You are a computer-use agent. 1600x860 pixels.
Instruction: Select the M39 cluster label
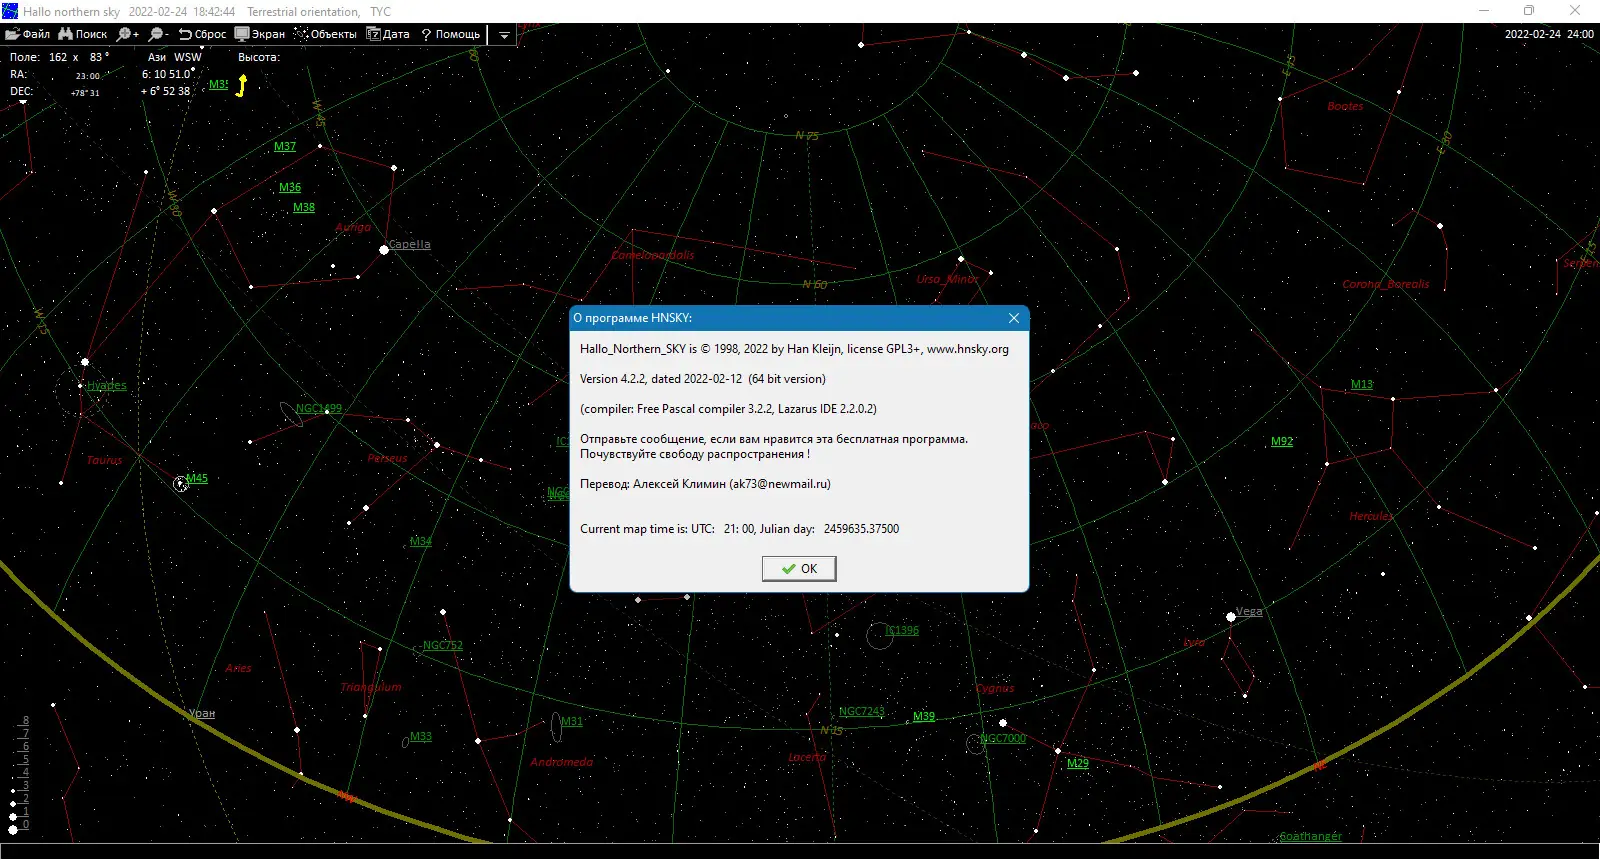[x=924, y=716]
